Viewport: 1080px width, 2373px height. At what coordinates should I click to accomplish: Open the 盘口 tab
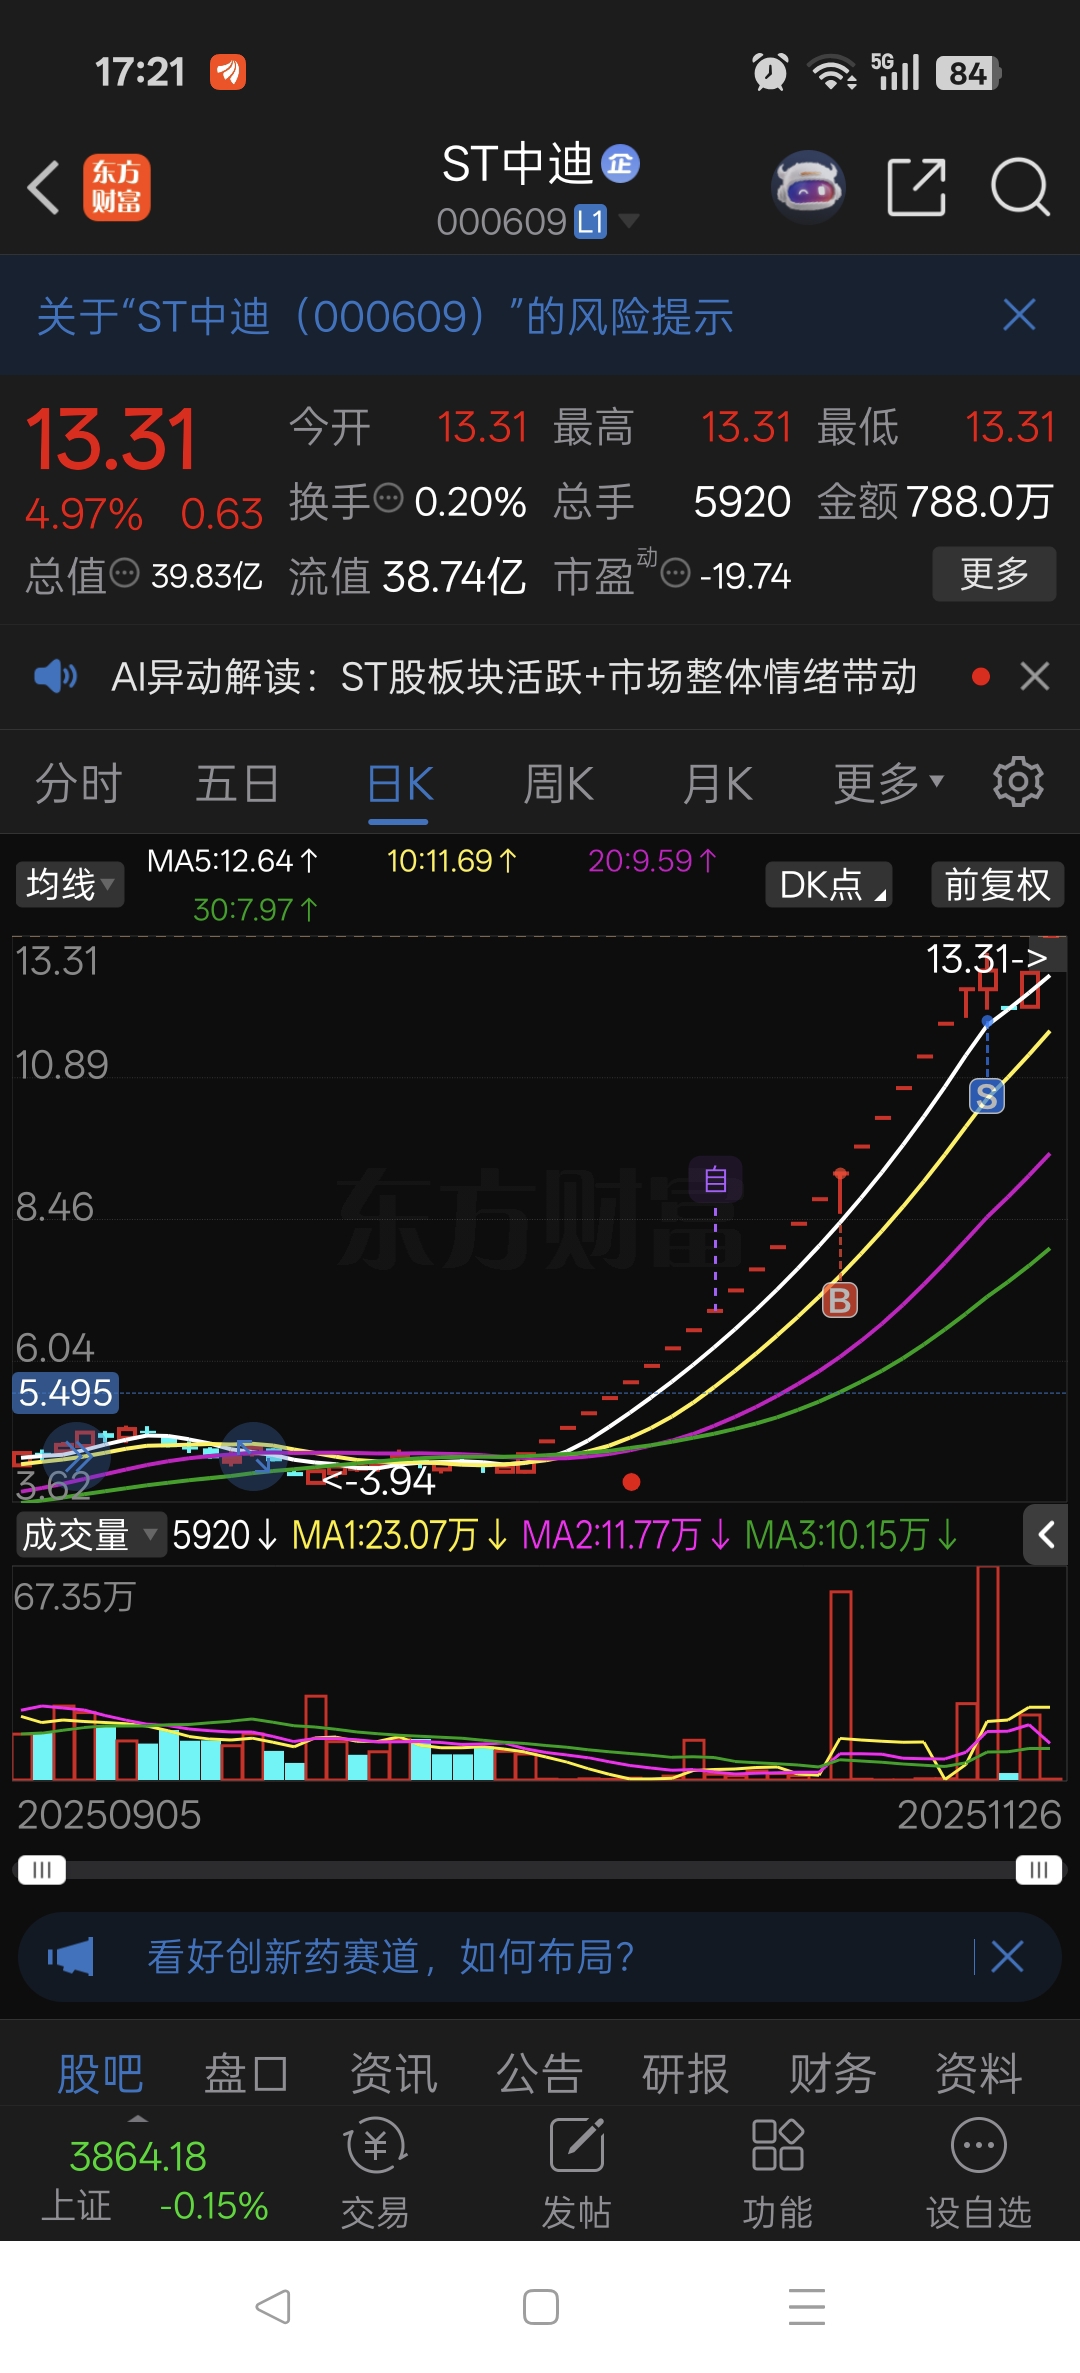click(246, 2073)
